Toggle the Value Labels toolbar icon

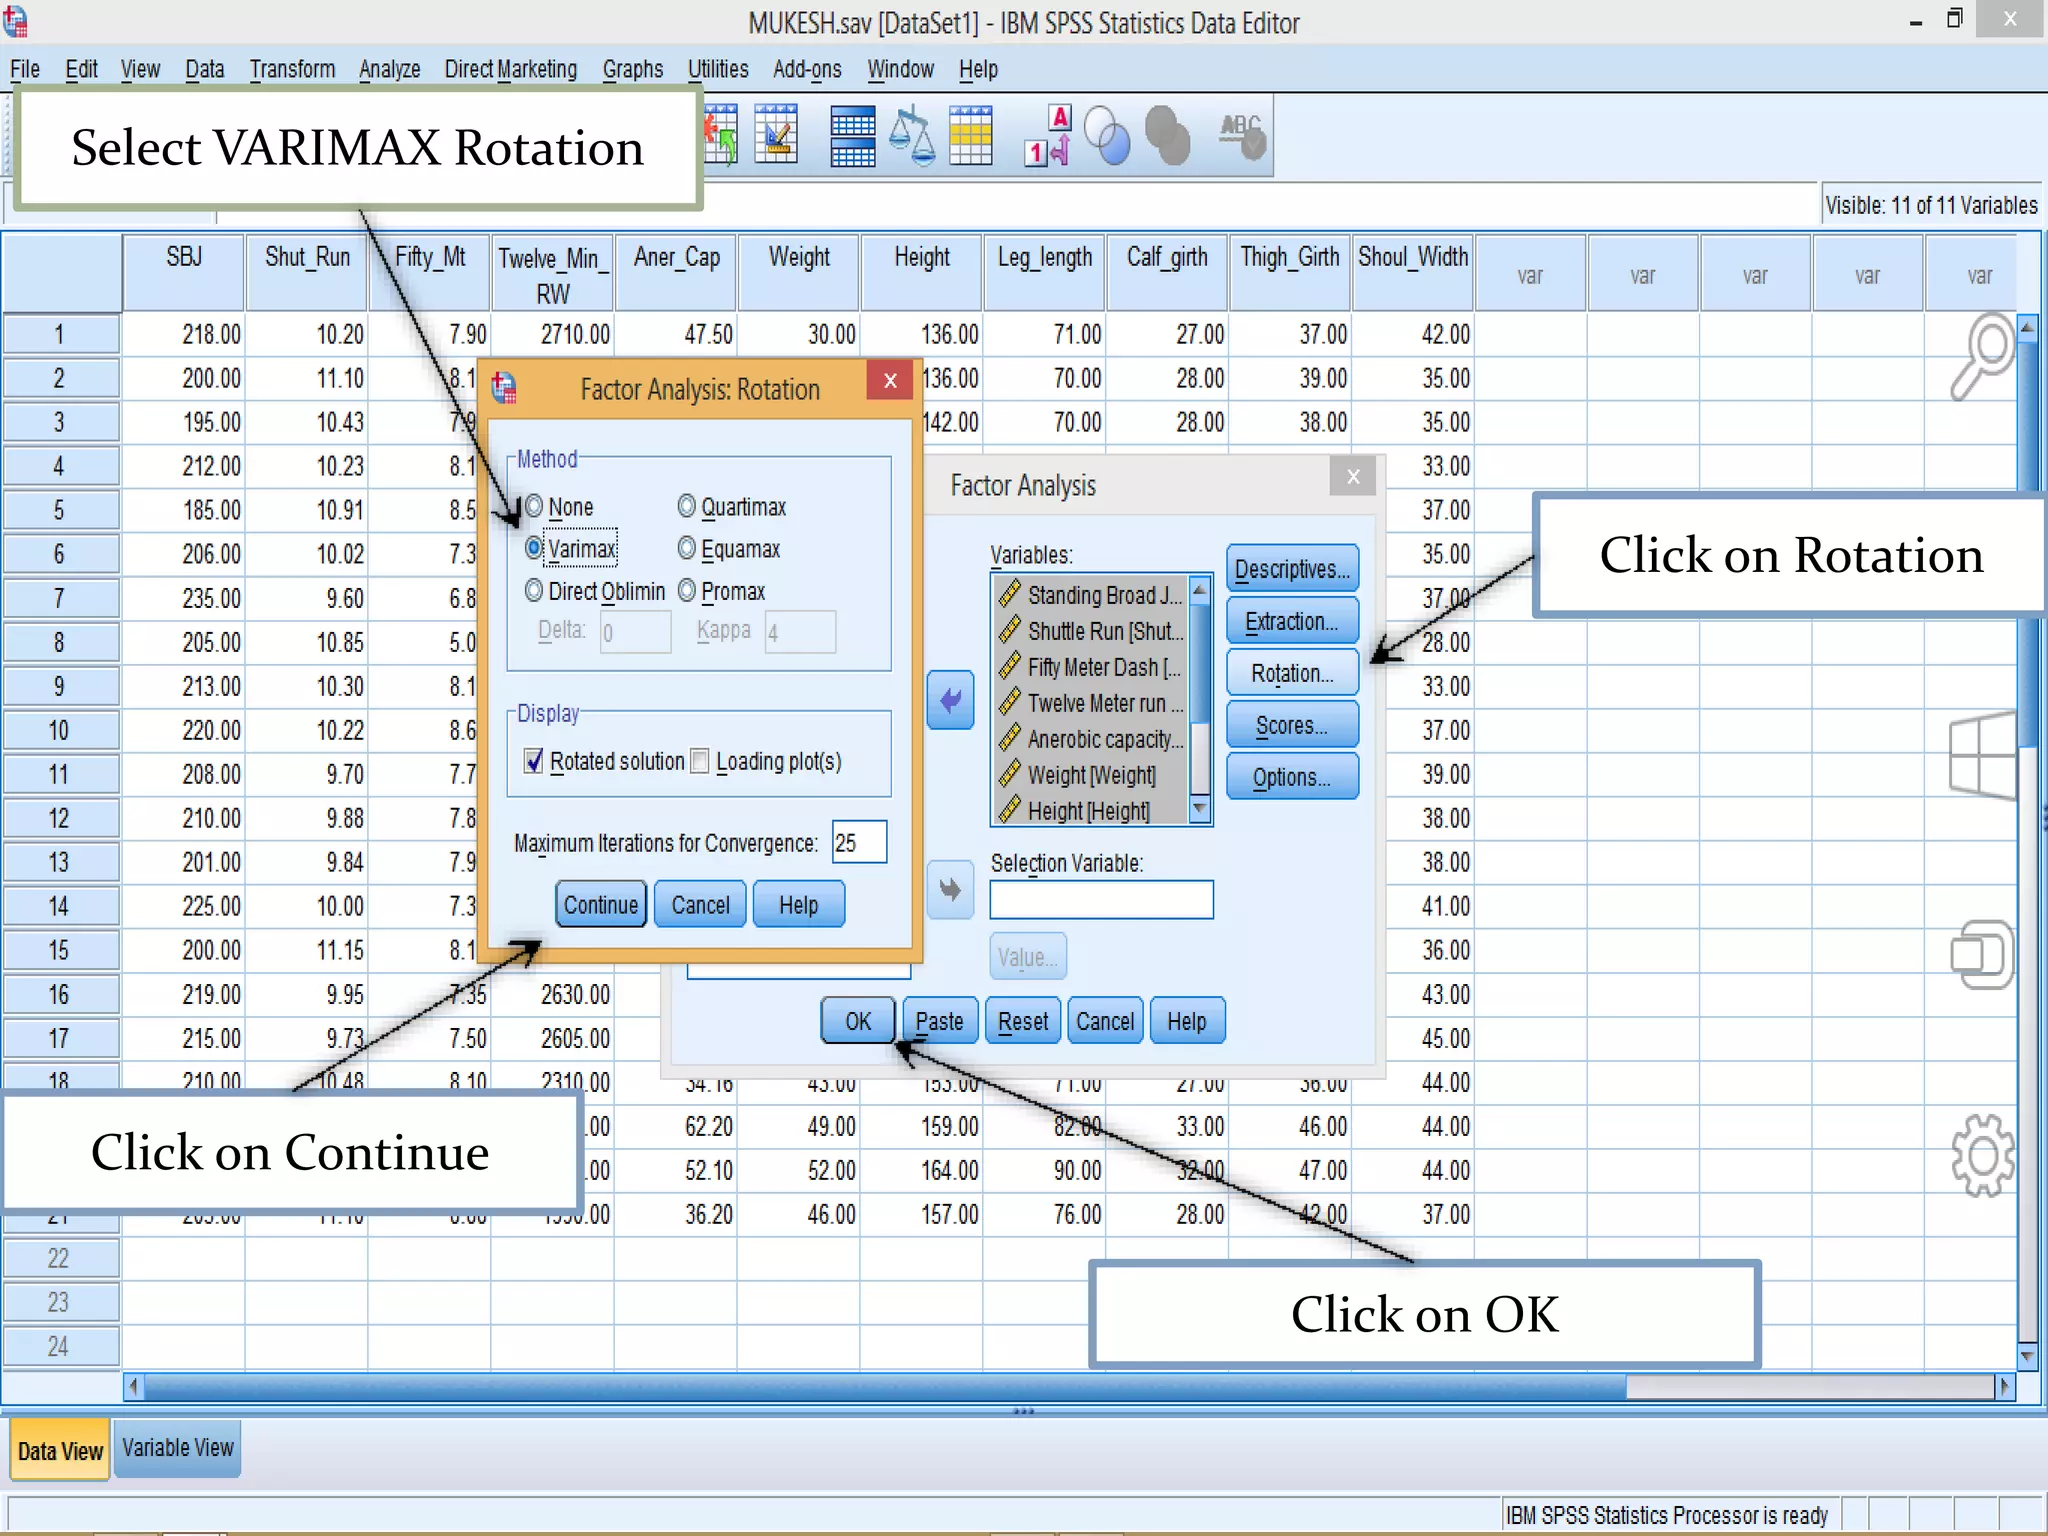coord(1048,134)
